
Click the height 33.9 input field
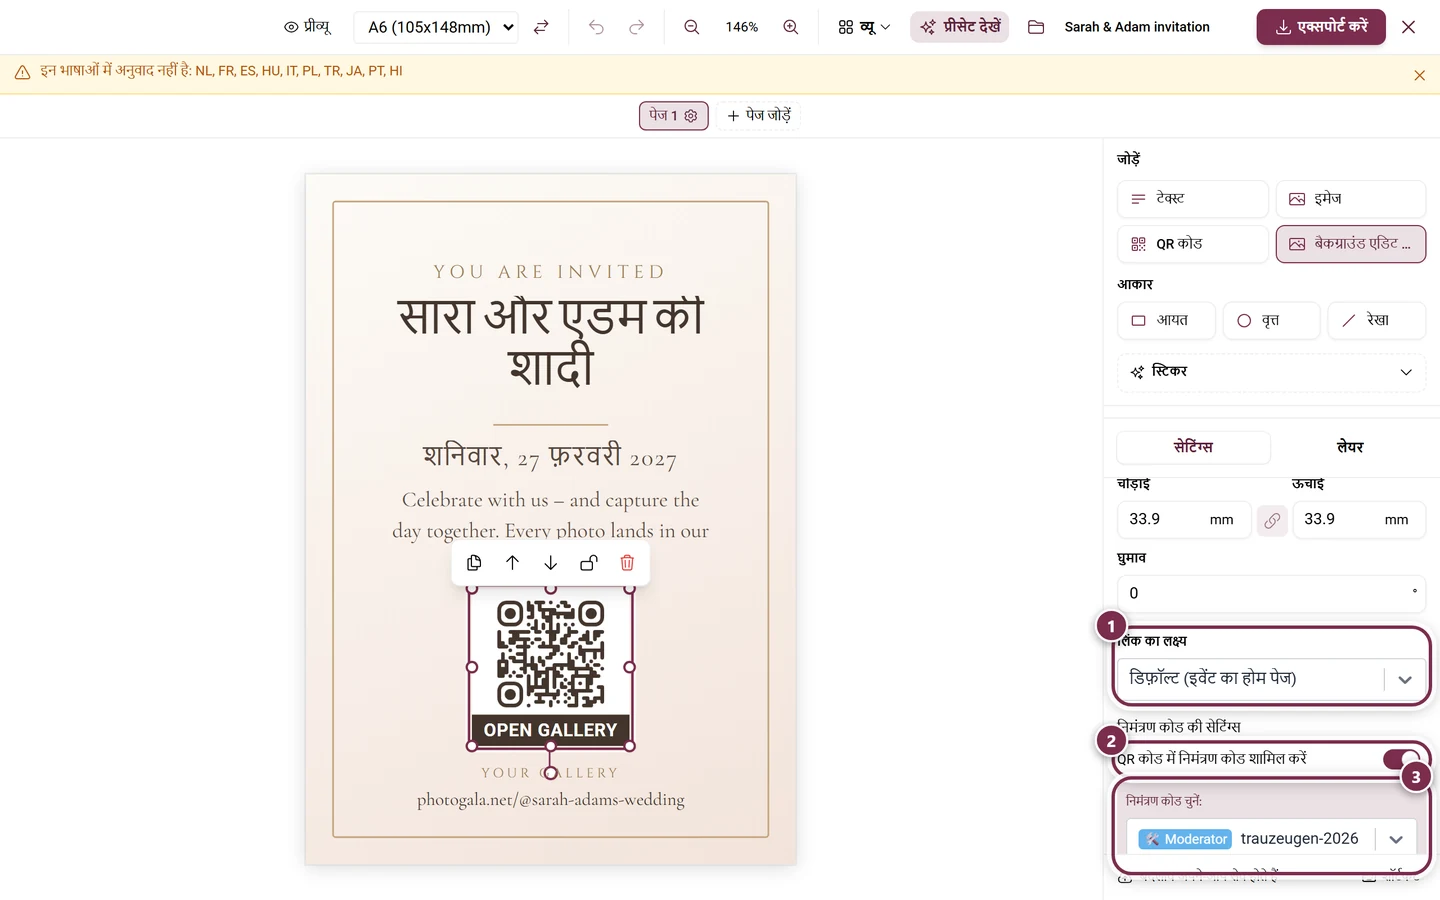[x=1359, y=520]
